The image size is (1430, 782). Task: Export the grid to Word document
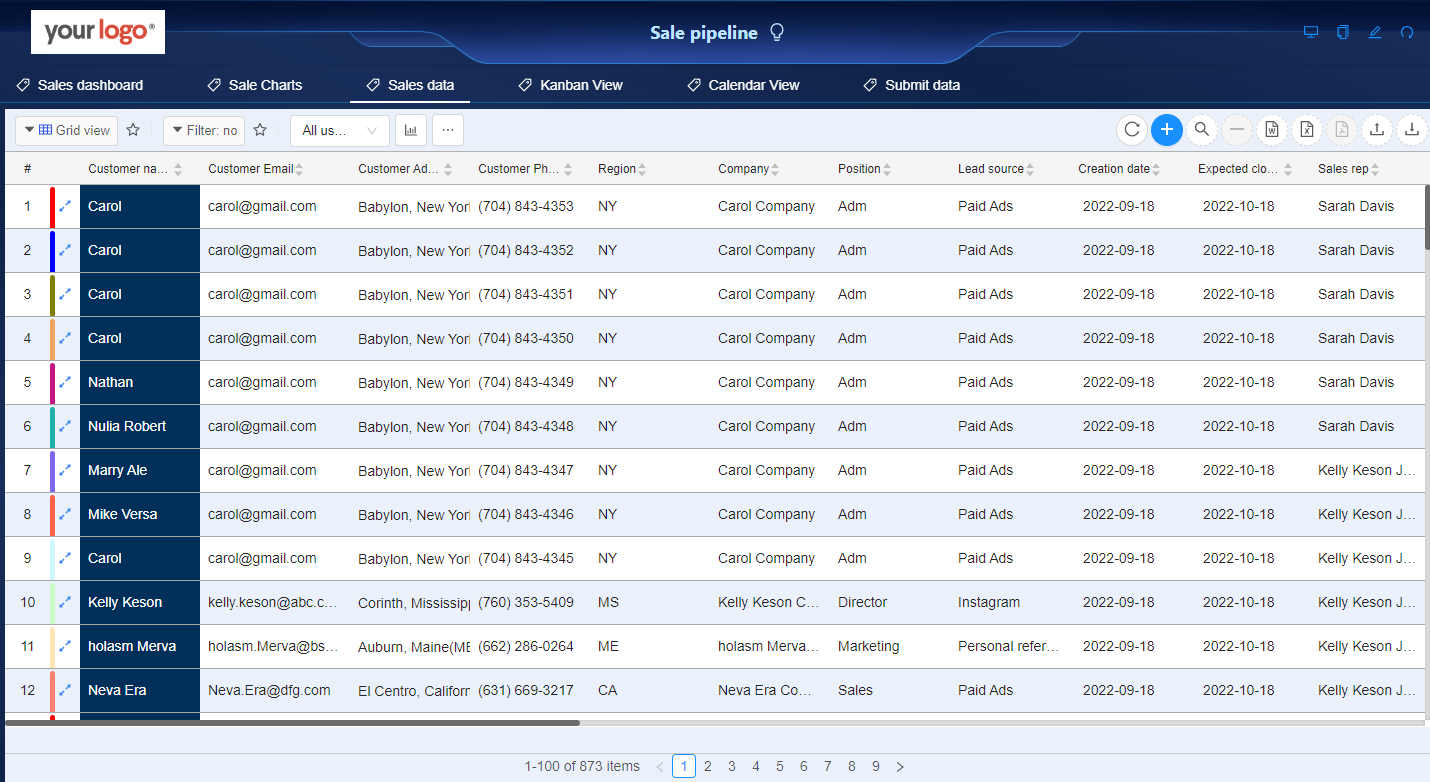point(1272,129)
